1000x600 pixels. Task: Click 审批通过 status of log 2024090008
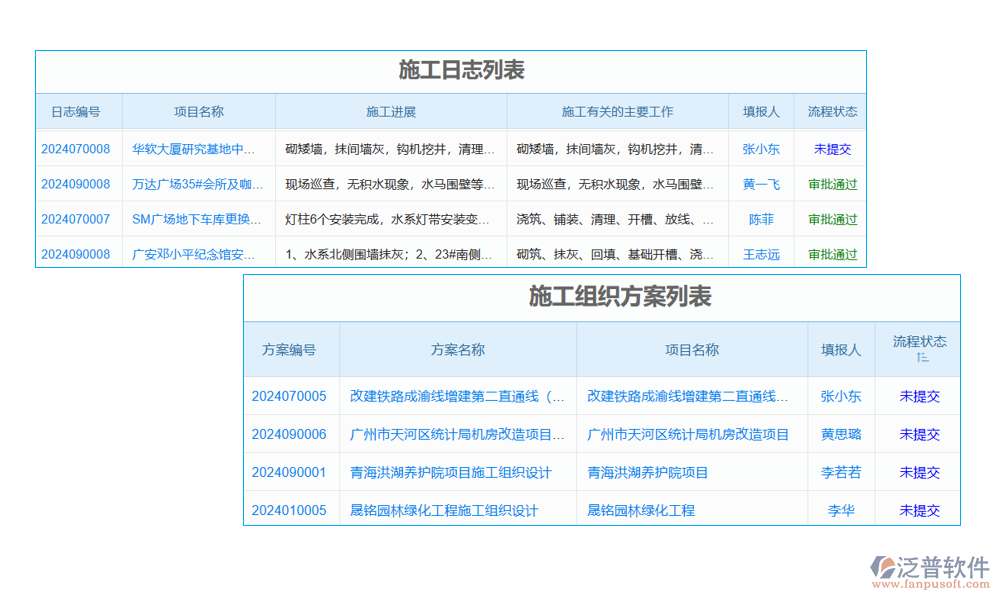pos(831,183)
